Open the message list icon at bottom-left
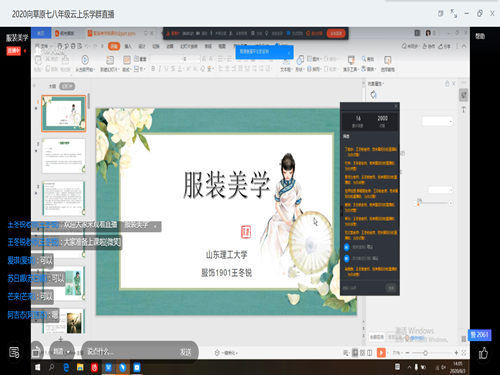Viewport: 500px width, 375px height. pyautogui.click(x=14, y=352)
